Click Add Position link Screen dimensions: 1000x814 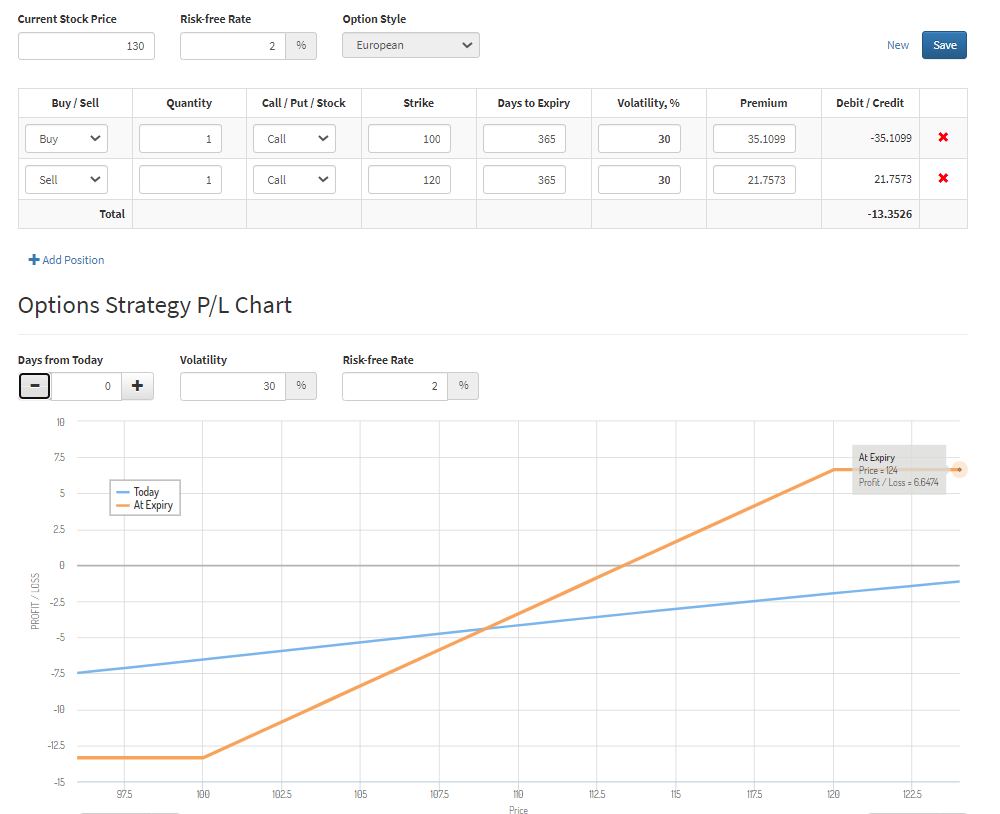point(66,260)
